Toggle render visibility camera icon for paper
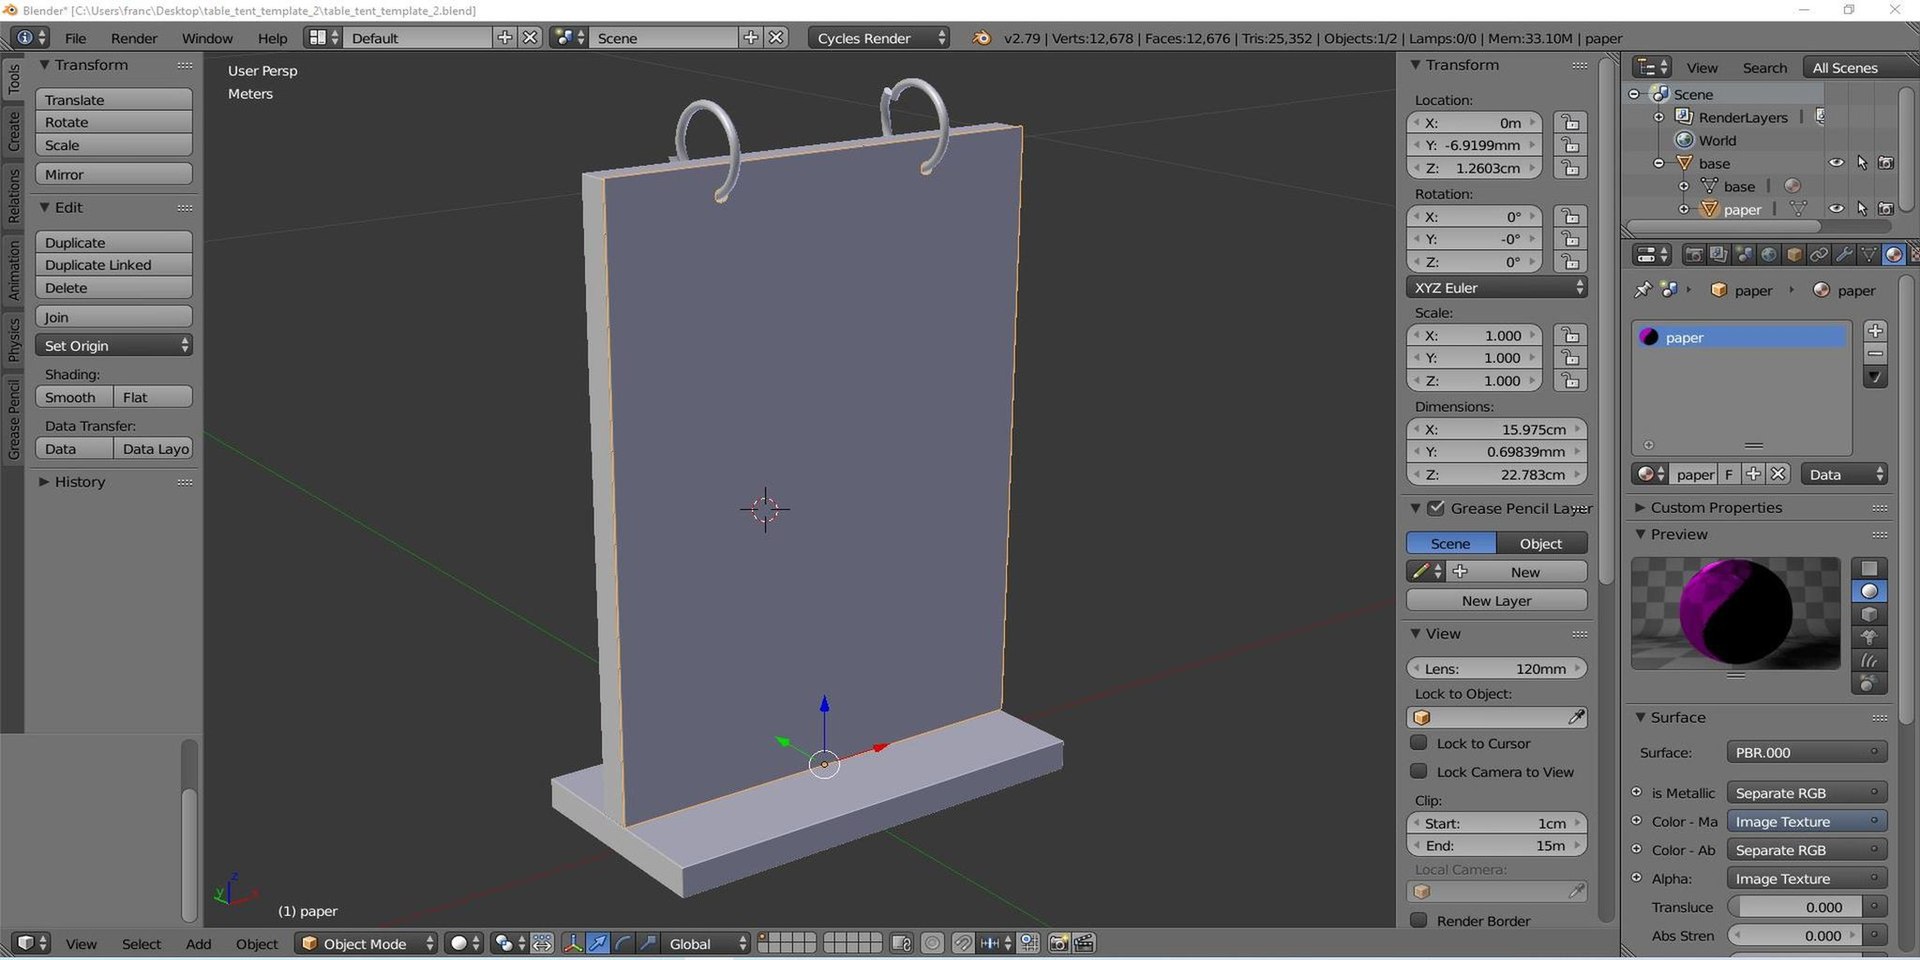Screen dimensions: 1920x960 tap(1886, 209)
